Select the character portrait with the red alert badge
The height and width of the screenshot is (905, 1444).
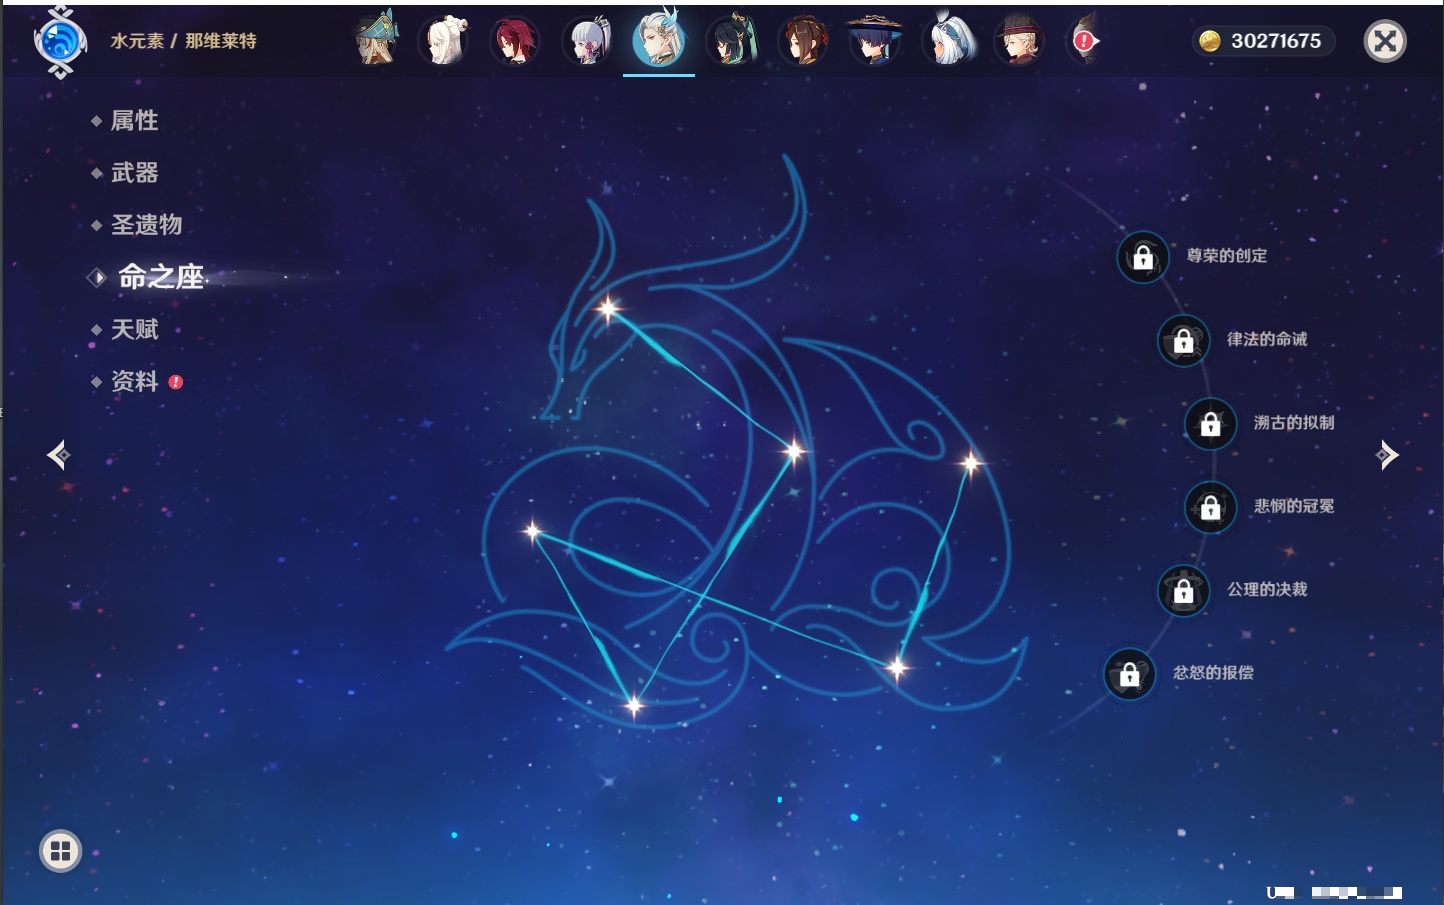click(1084, 42)
